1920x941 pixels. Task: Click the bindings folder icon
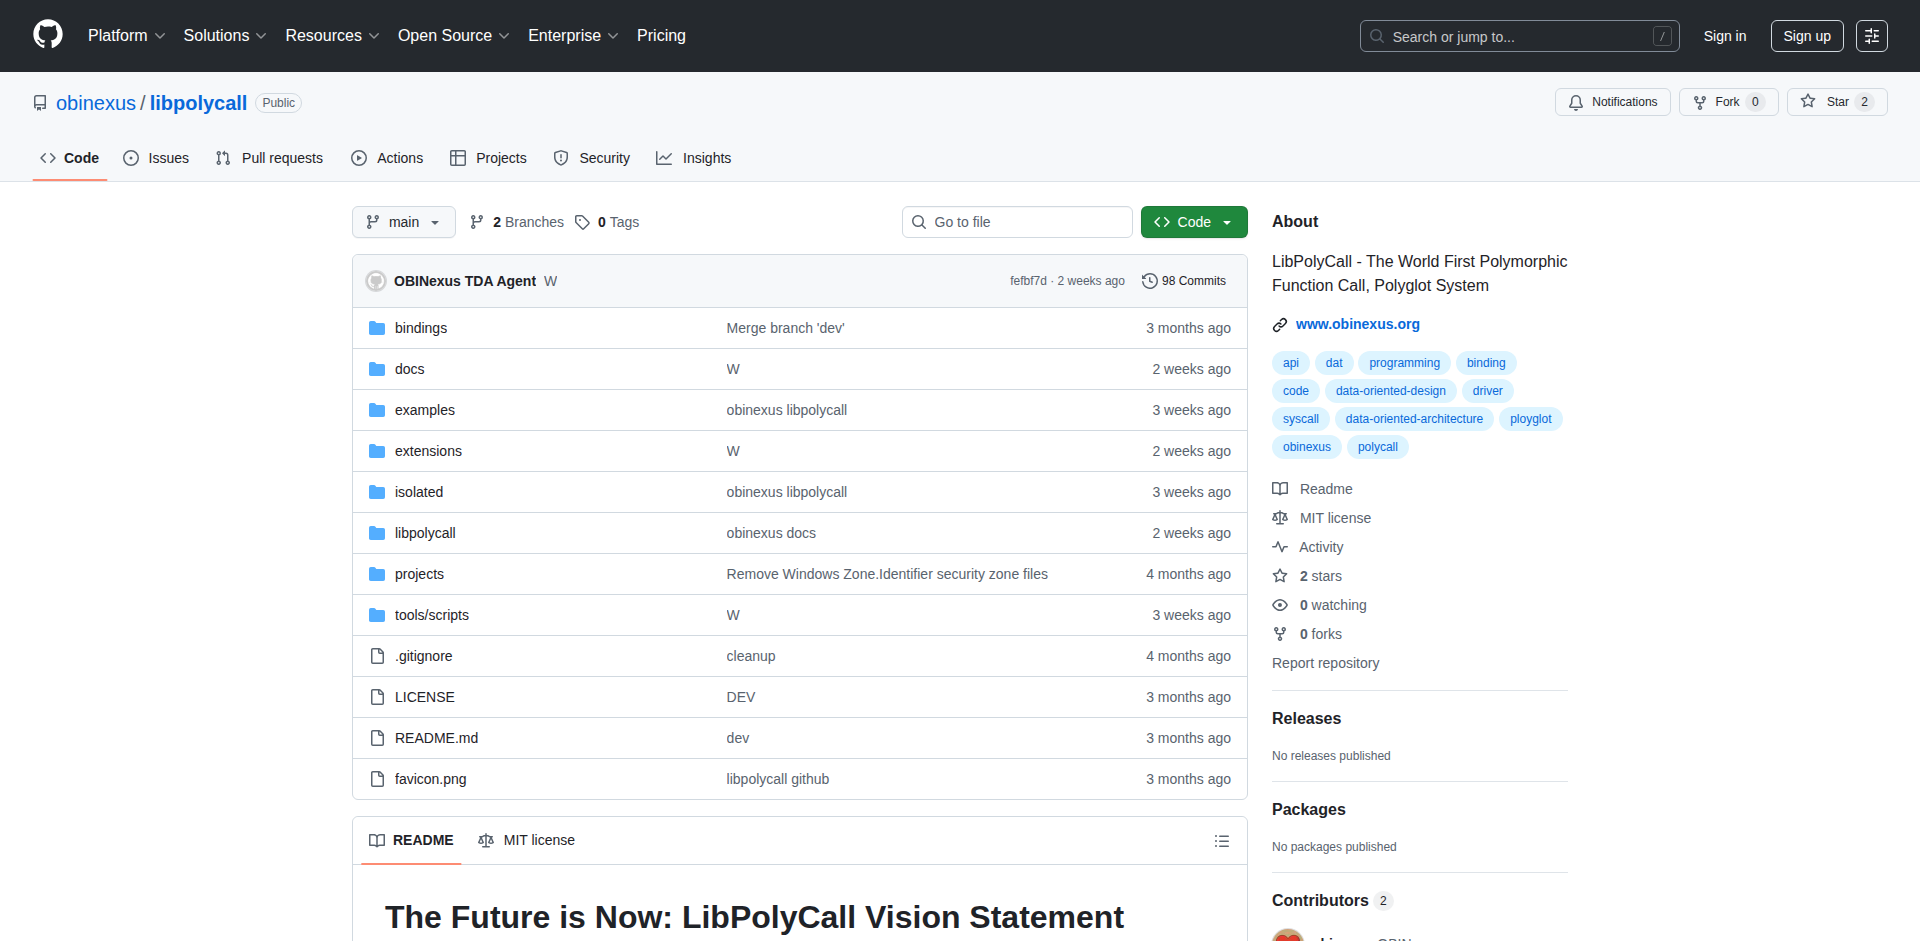click(377, 328)
